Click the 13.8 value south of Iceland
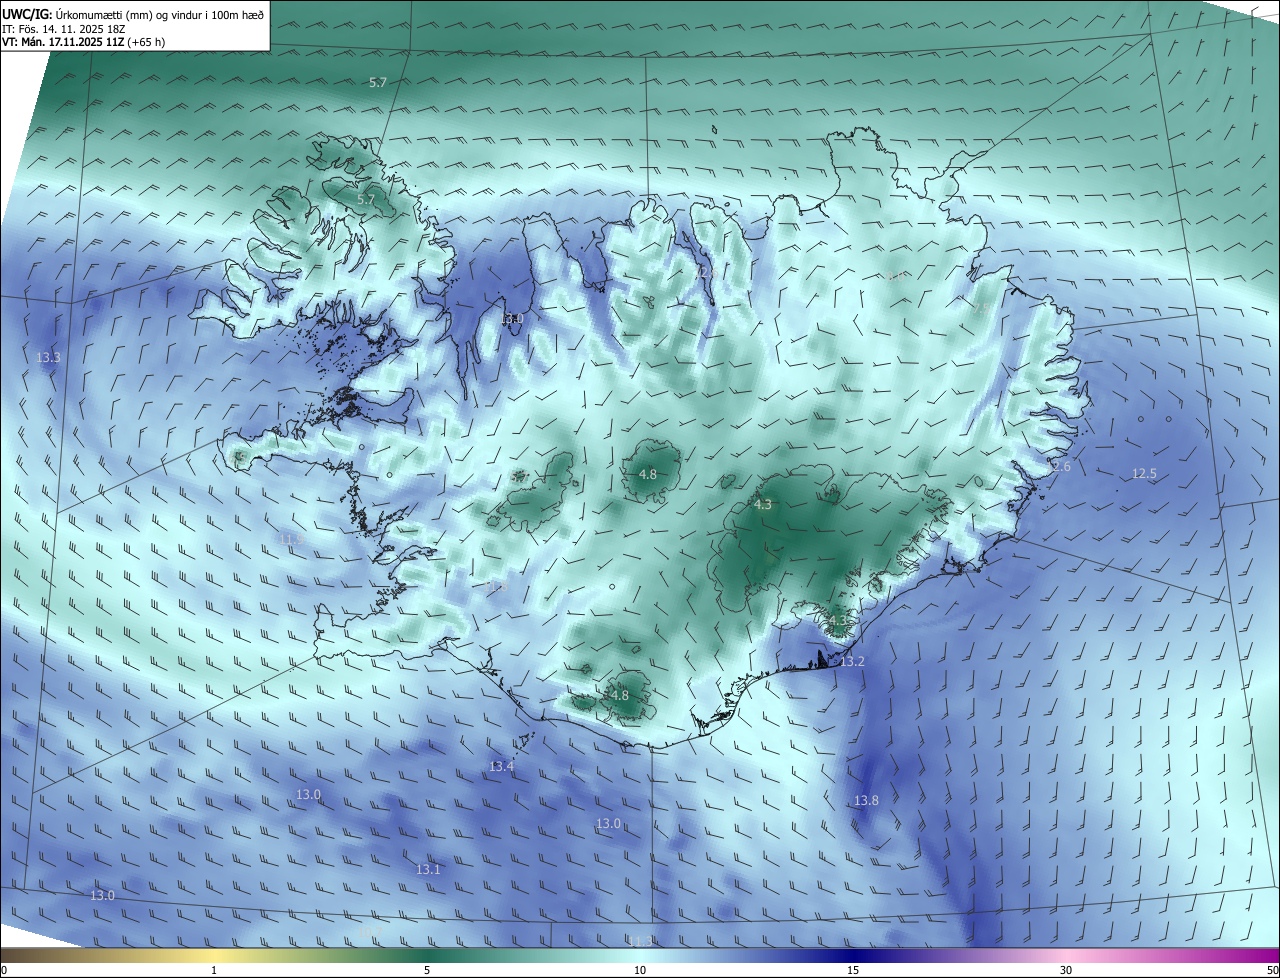Image resolution: width=1280 pixels, height=978 pixels. [866, 800]
